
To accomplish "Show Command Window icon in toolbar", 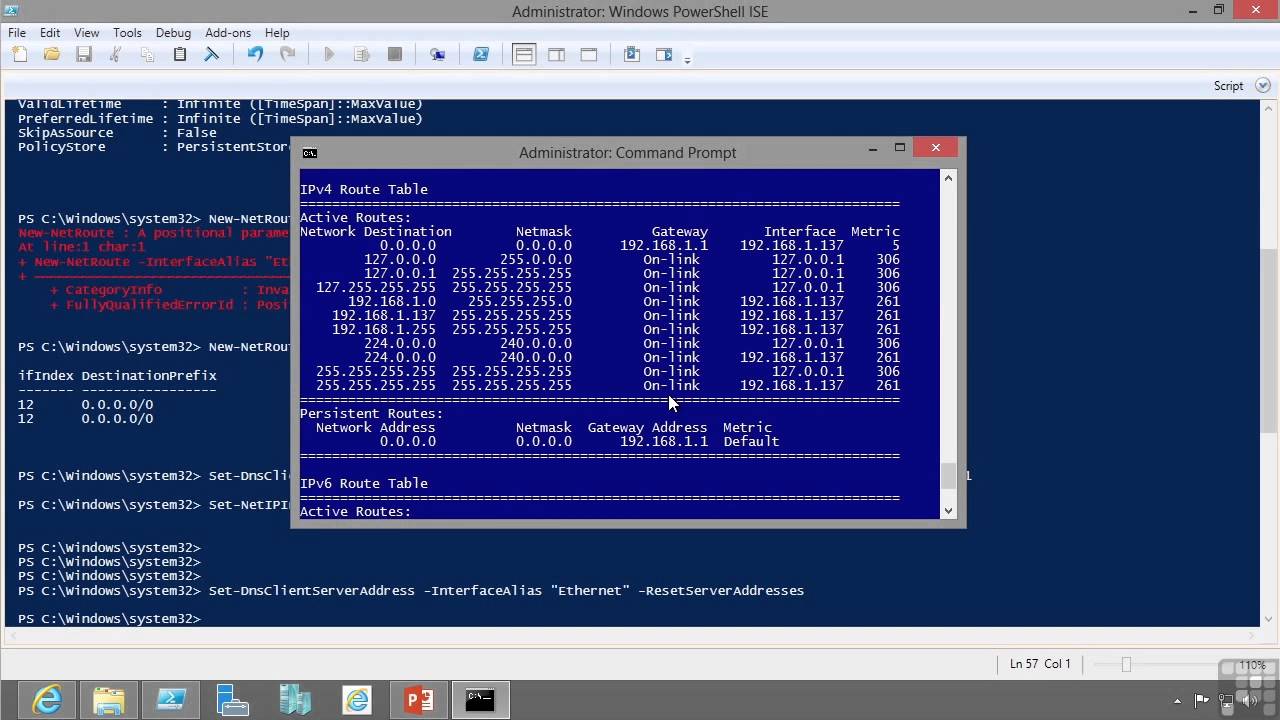I will pyautogui.click(x=632, y=55).
